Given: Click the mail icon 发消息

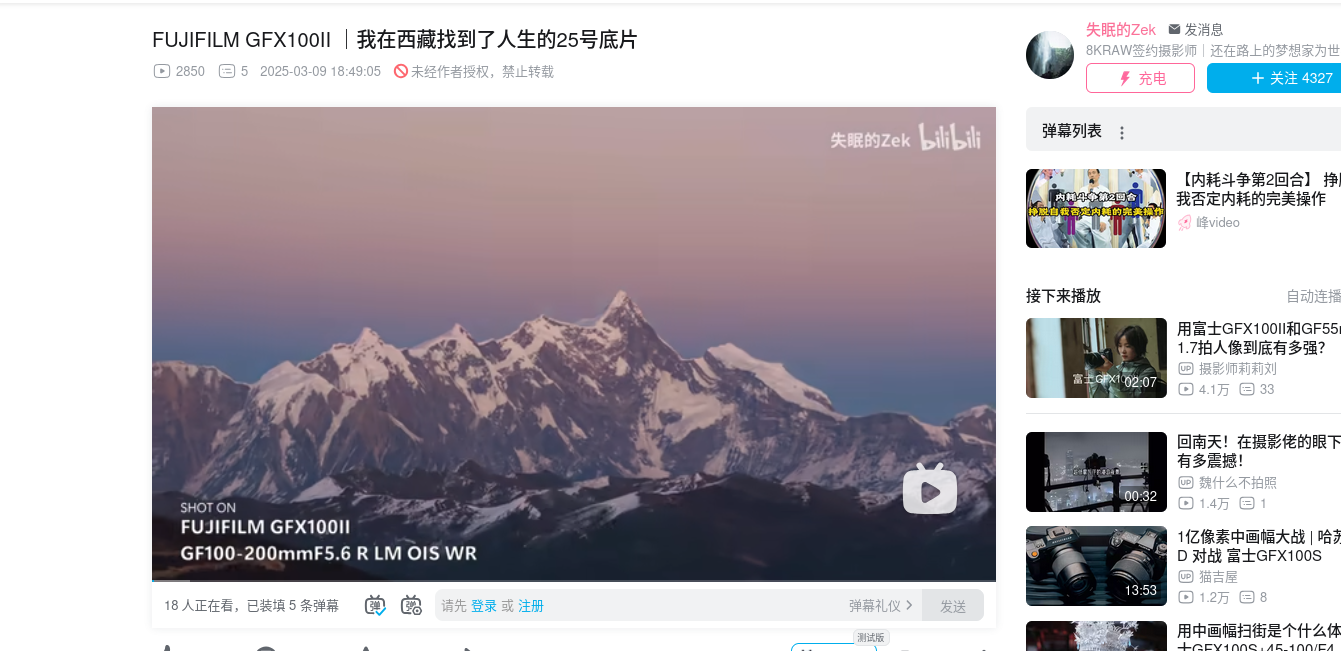Looking at the screenshot, I should pos(1196,30).
